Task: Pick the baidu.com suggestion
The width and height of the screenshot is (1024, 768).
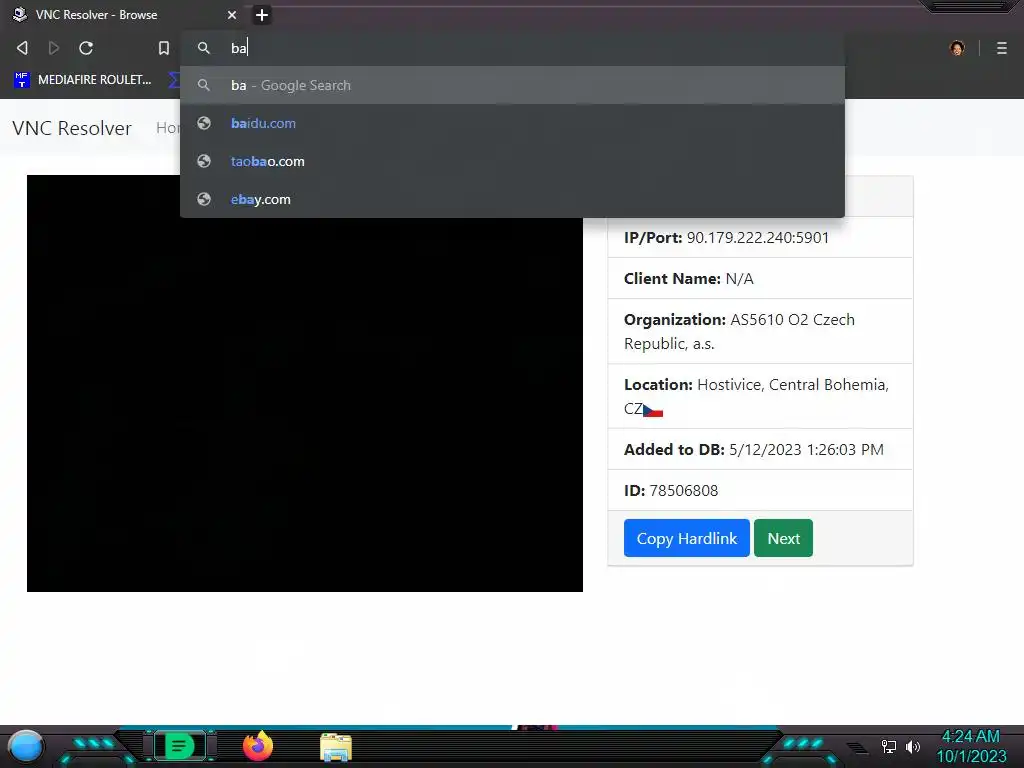Action: click(513, 123)
